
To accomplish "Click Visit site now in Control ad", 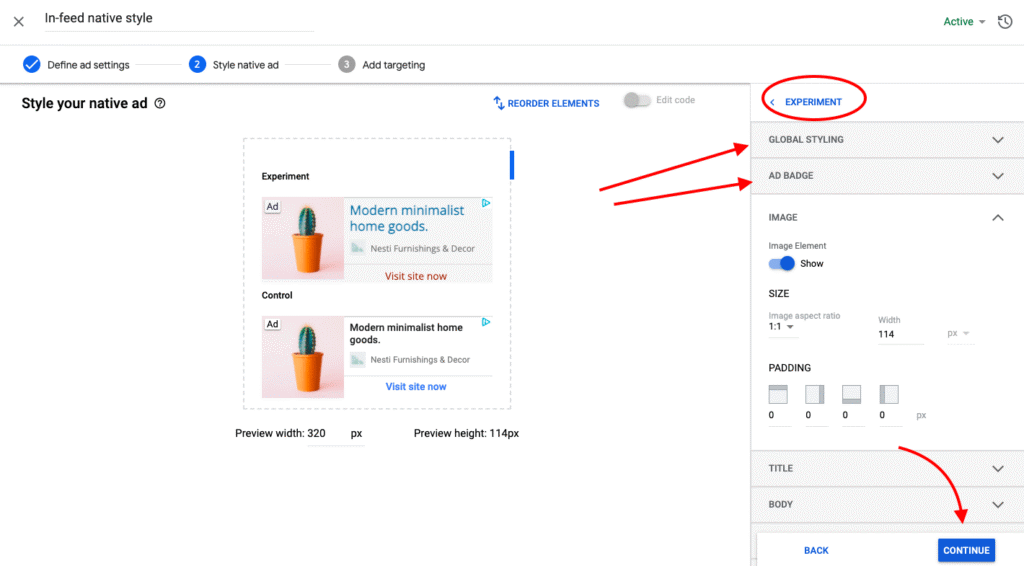I will click(x=416, y=386).
